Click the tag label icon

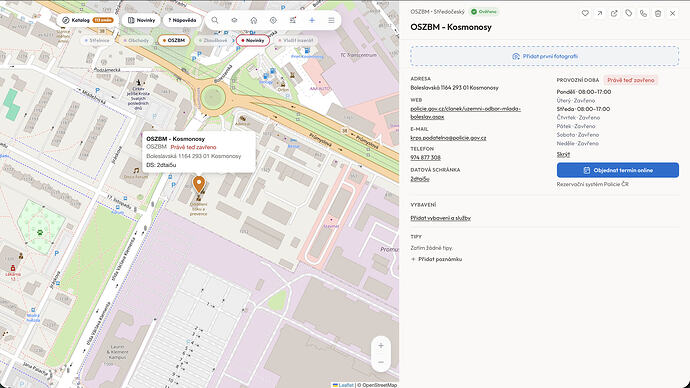pyautogui.click(x=628, y=13)
